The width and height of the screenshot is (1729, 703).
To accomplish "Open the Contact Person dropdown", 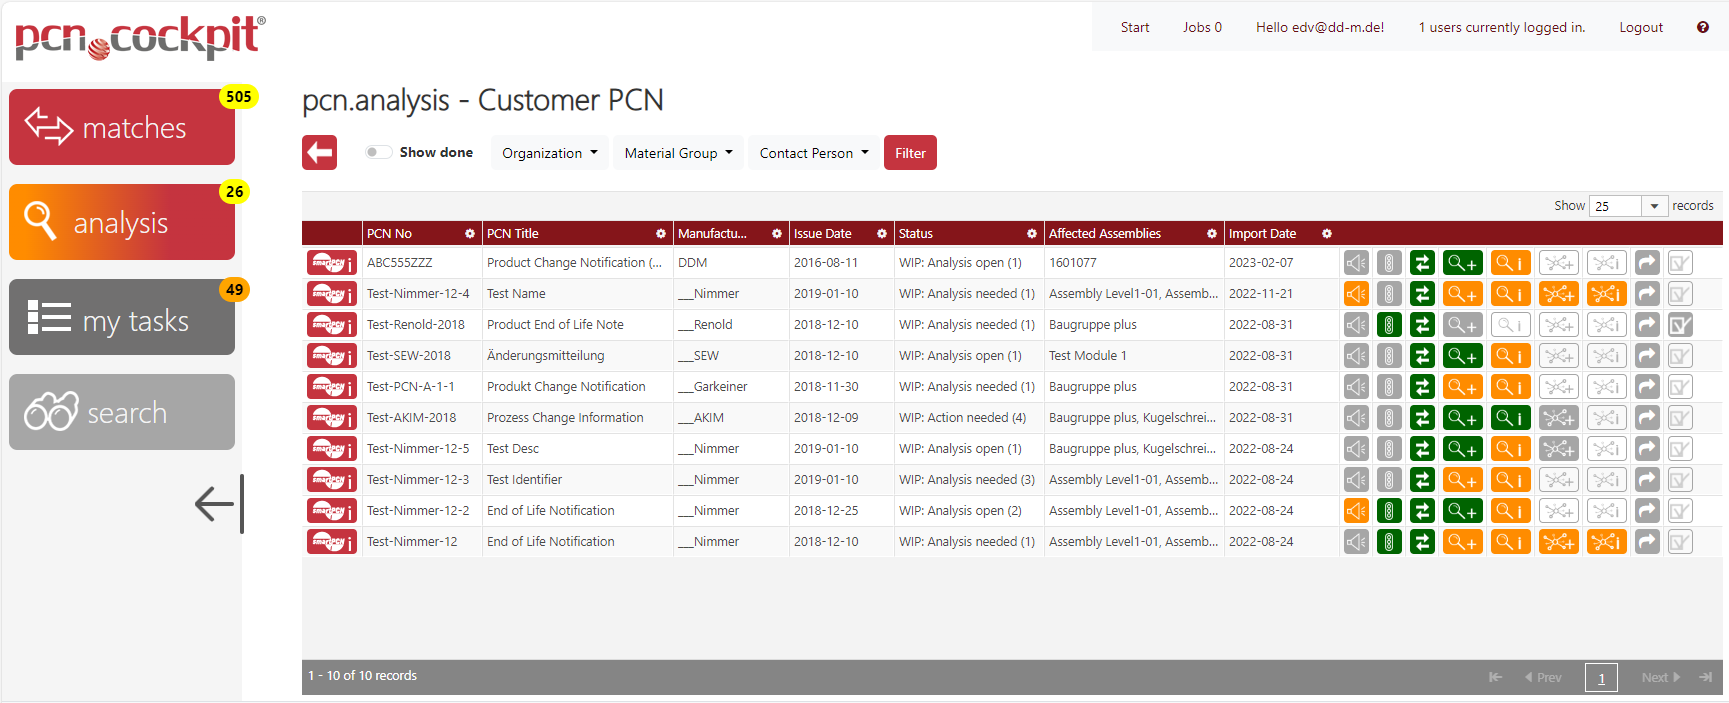I will (814, 153).
